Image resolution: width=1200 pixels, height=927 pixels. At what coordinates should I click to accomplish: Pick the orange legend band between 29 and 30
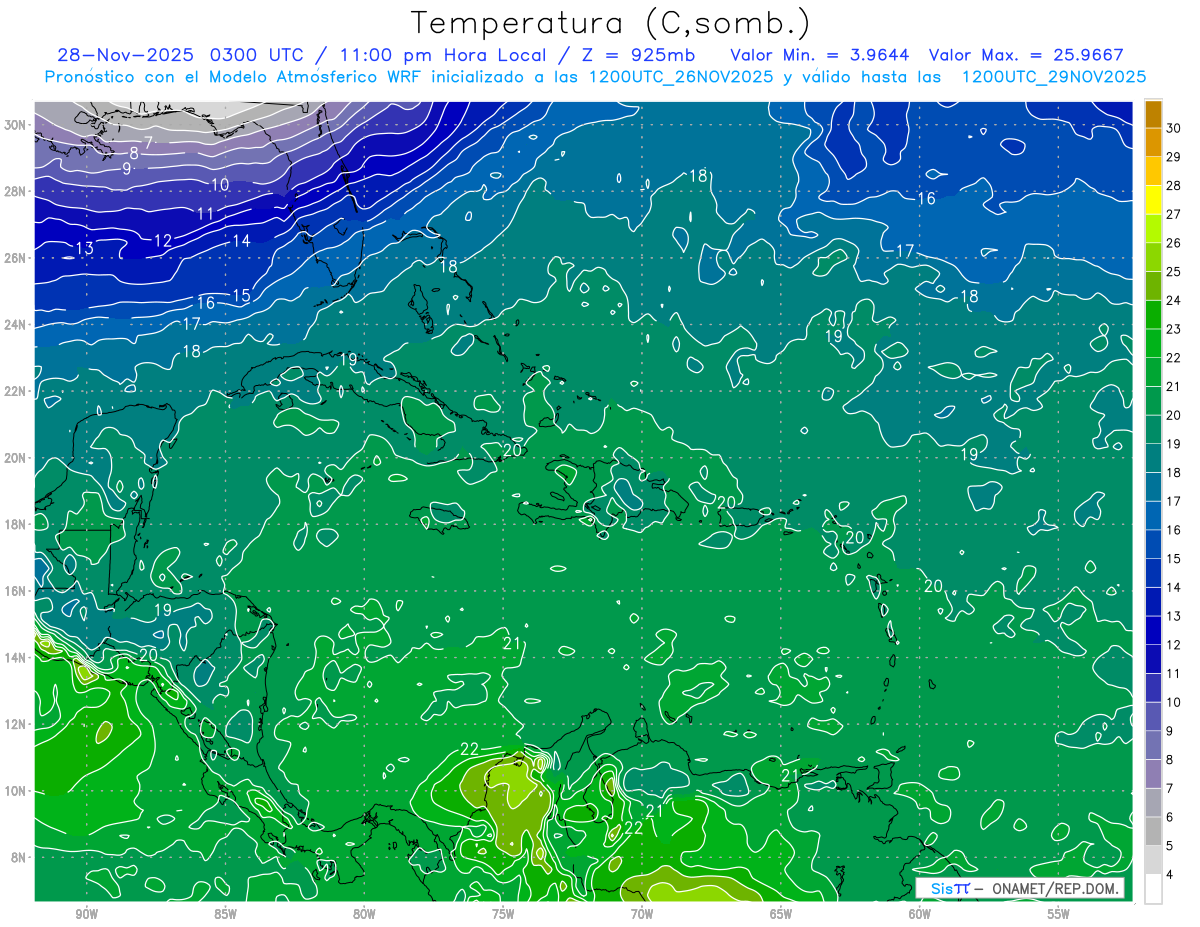pos(1153,143)
